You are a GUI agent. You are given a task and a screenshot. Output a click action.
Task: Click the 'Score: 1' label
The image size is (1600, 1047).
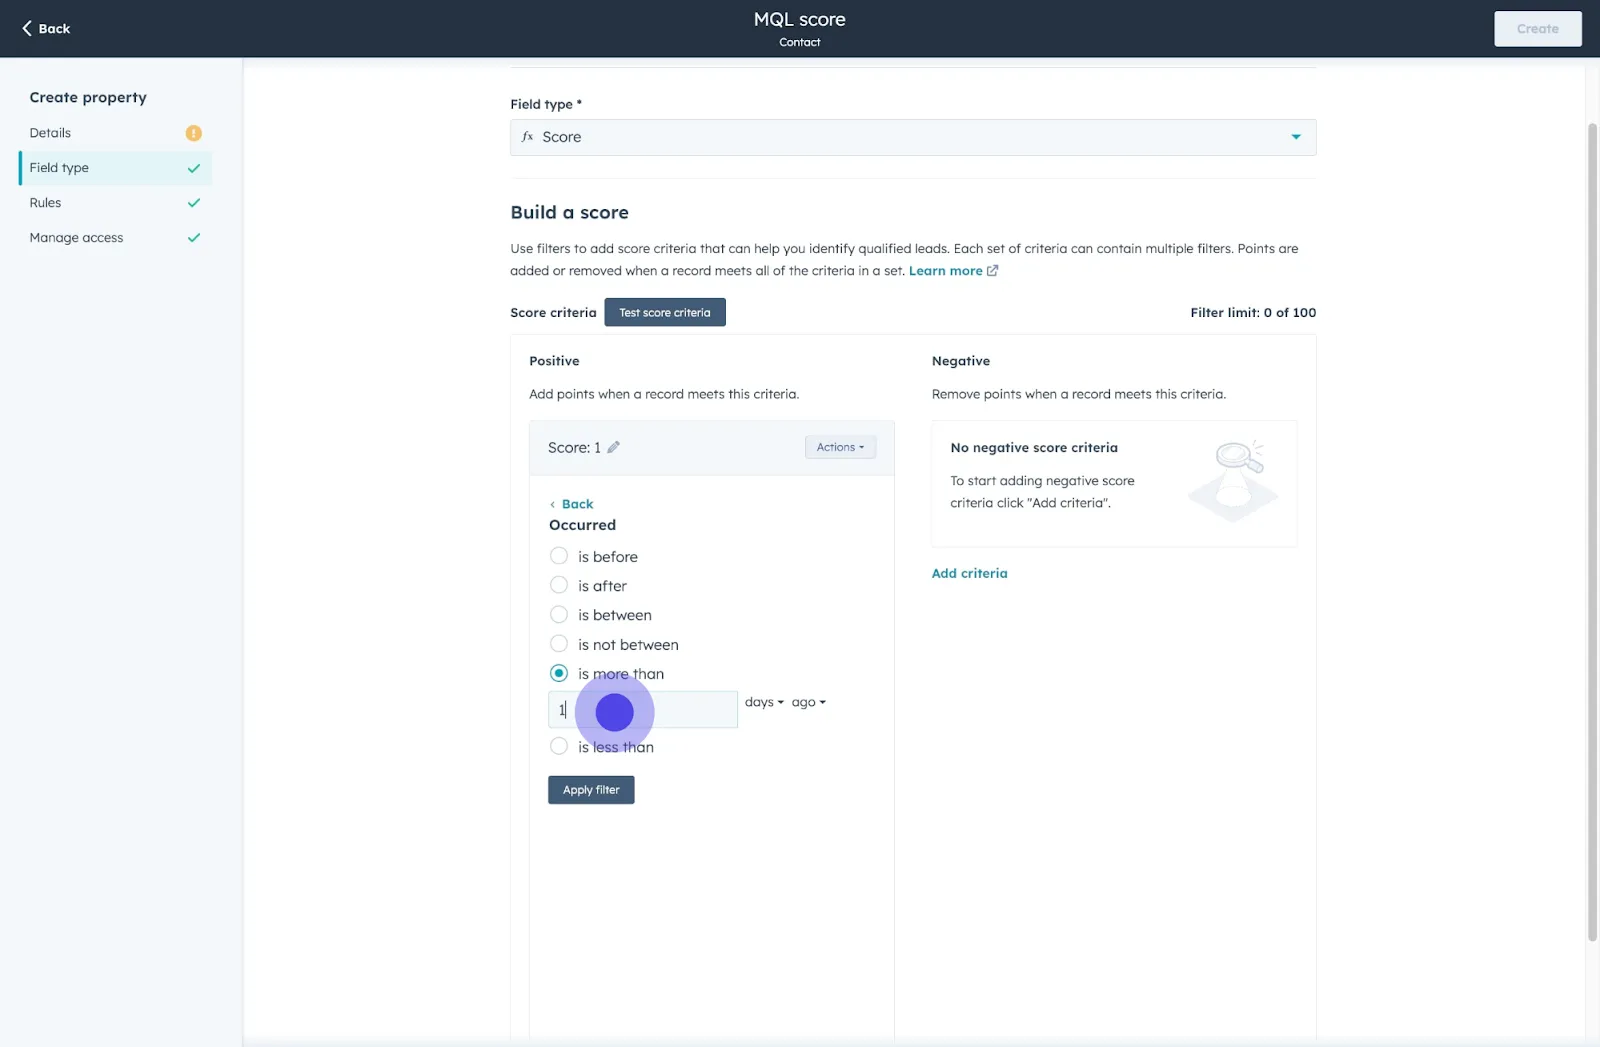point(574,447)
